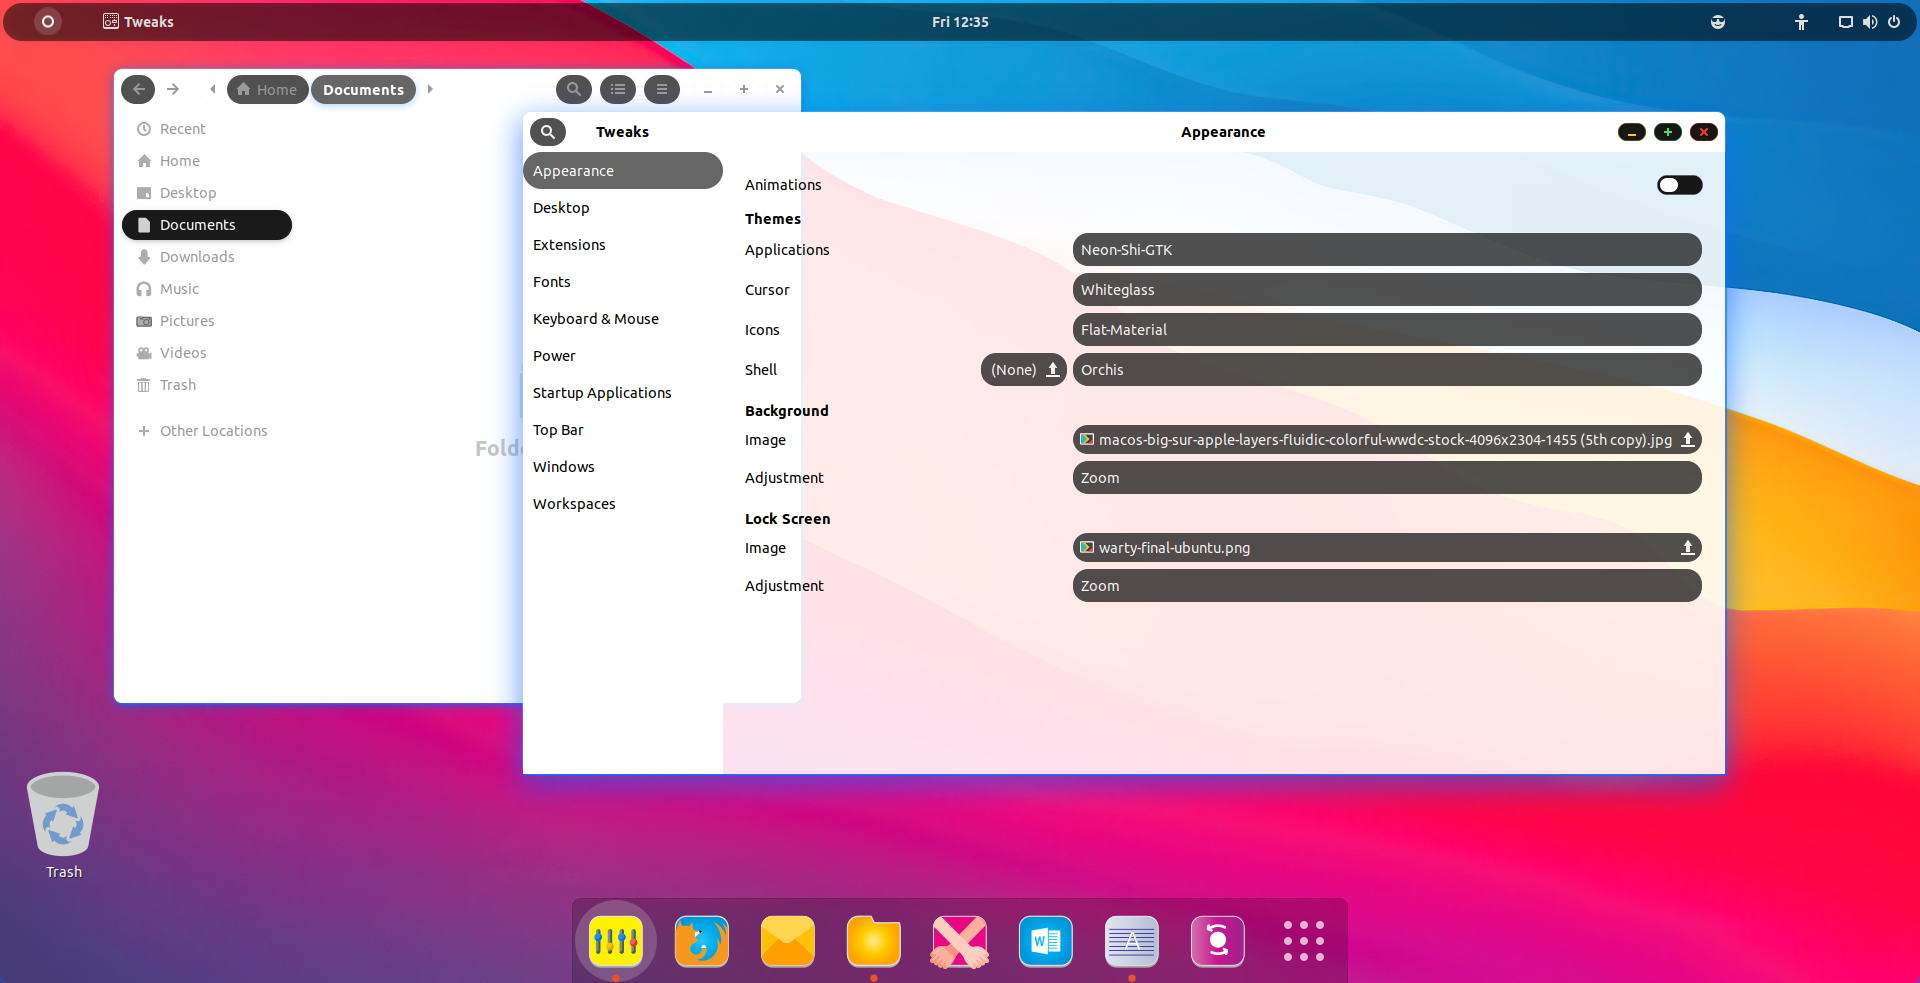Click path bar left scroll arrow in Files
The width and height of the screenshot is (1920, 983).
[x=212, y=89]
